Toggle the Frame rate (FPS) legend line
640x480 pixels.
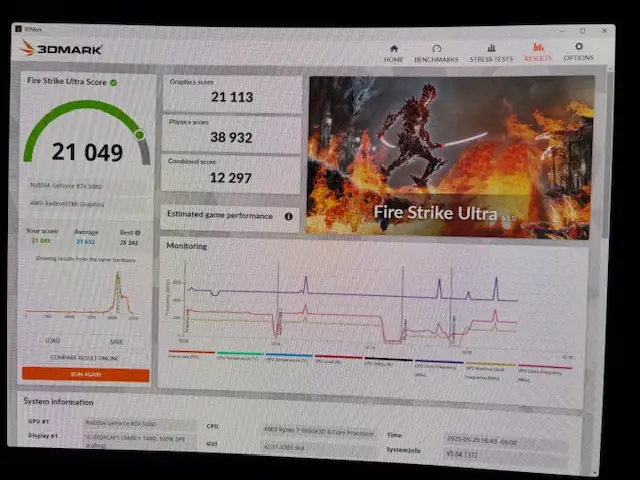point(191,354)
